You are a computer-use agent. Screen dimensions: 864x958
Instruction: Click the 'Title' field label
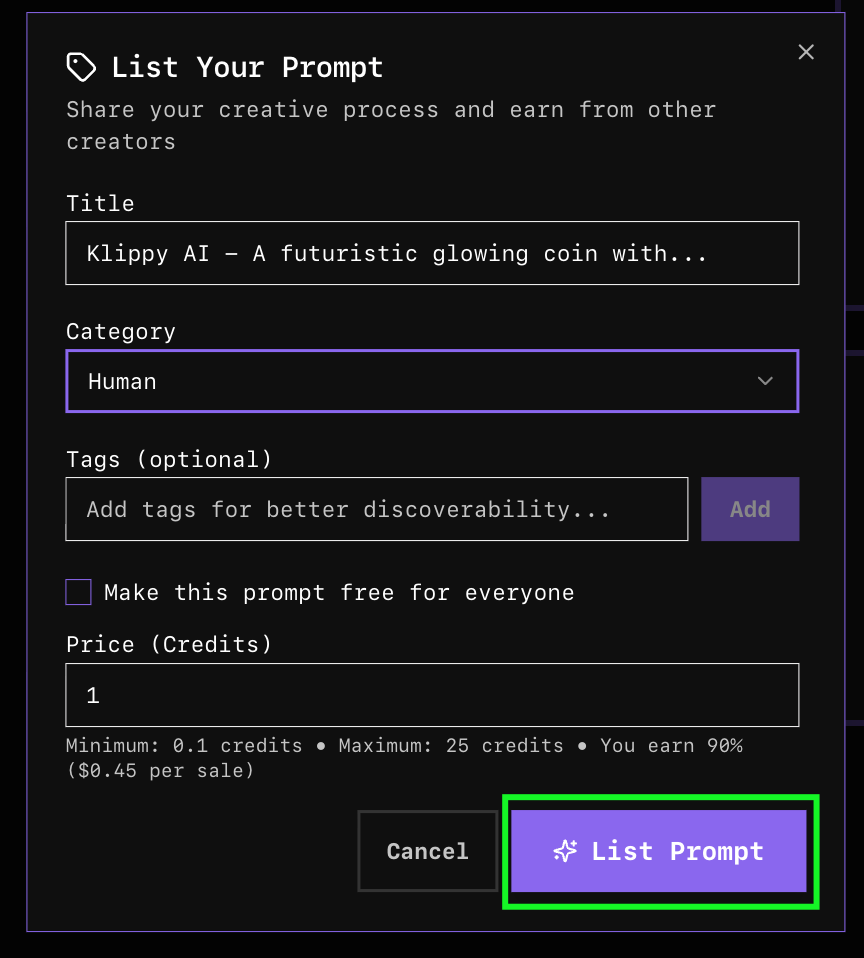[x=100, y=203]
